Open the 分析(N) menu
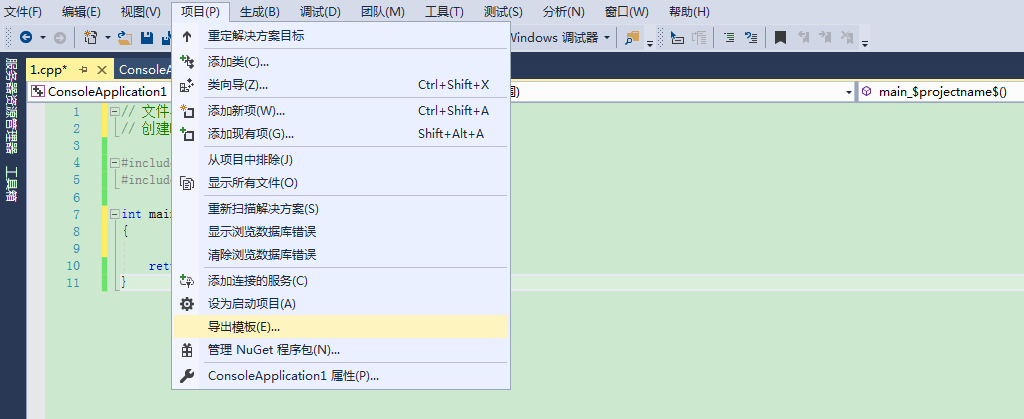 (x=564, y=12)
